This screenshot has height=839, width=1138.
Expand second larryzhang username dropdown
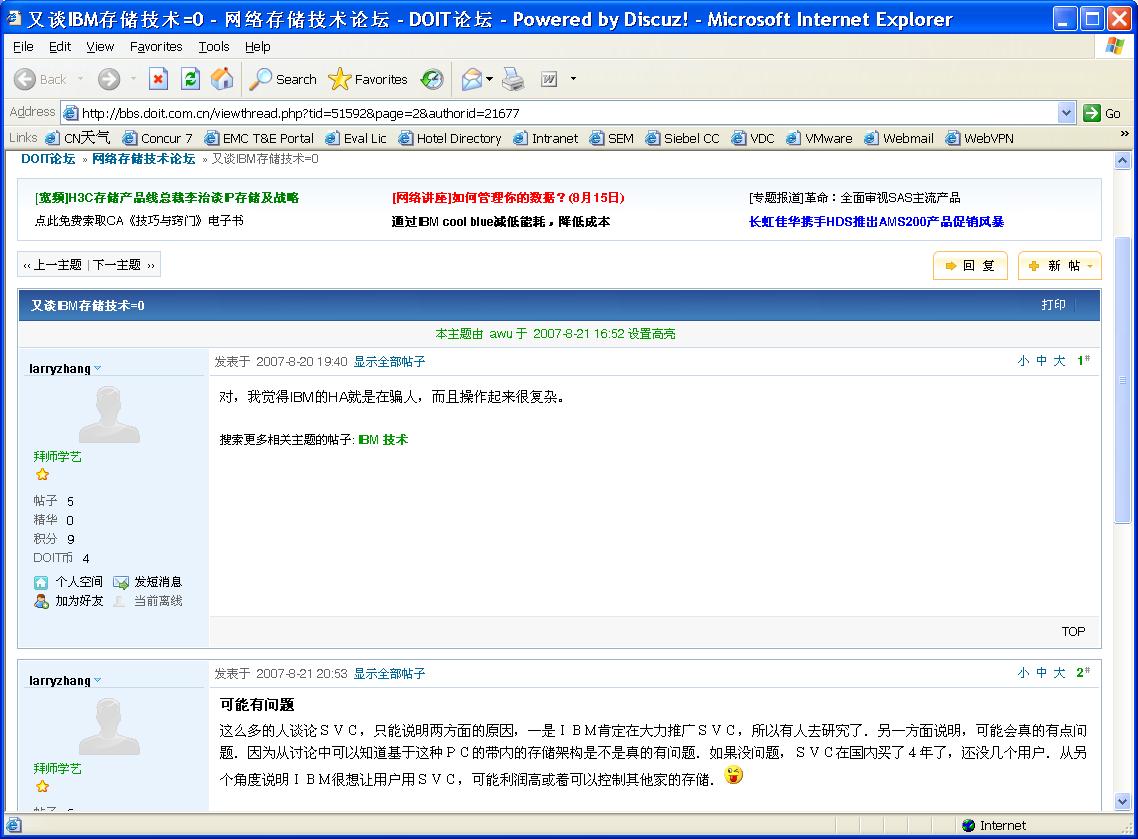[97, 681]
